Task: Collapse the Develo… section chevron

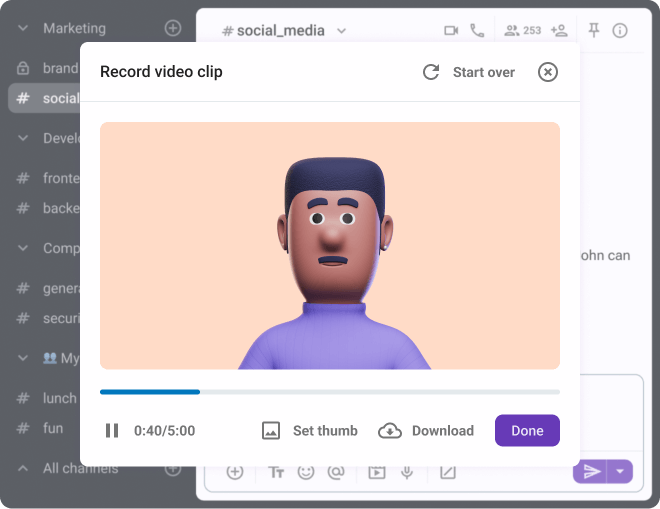Action: [23, 138]
